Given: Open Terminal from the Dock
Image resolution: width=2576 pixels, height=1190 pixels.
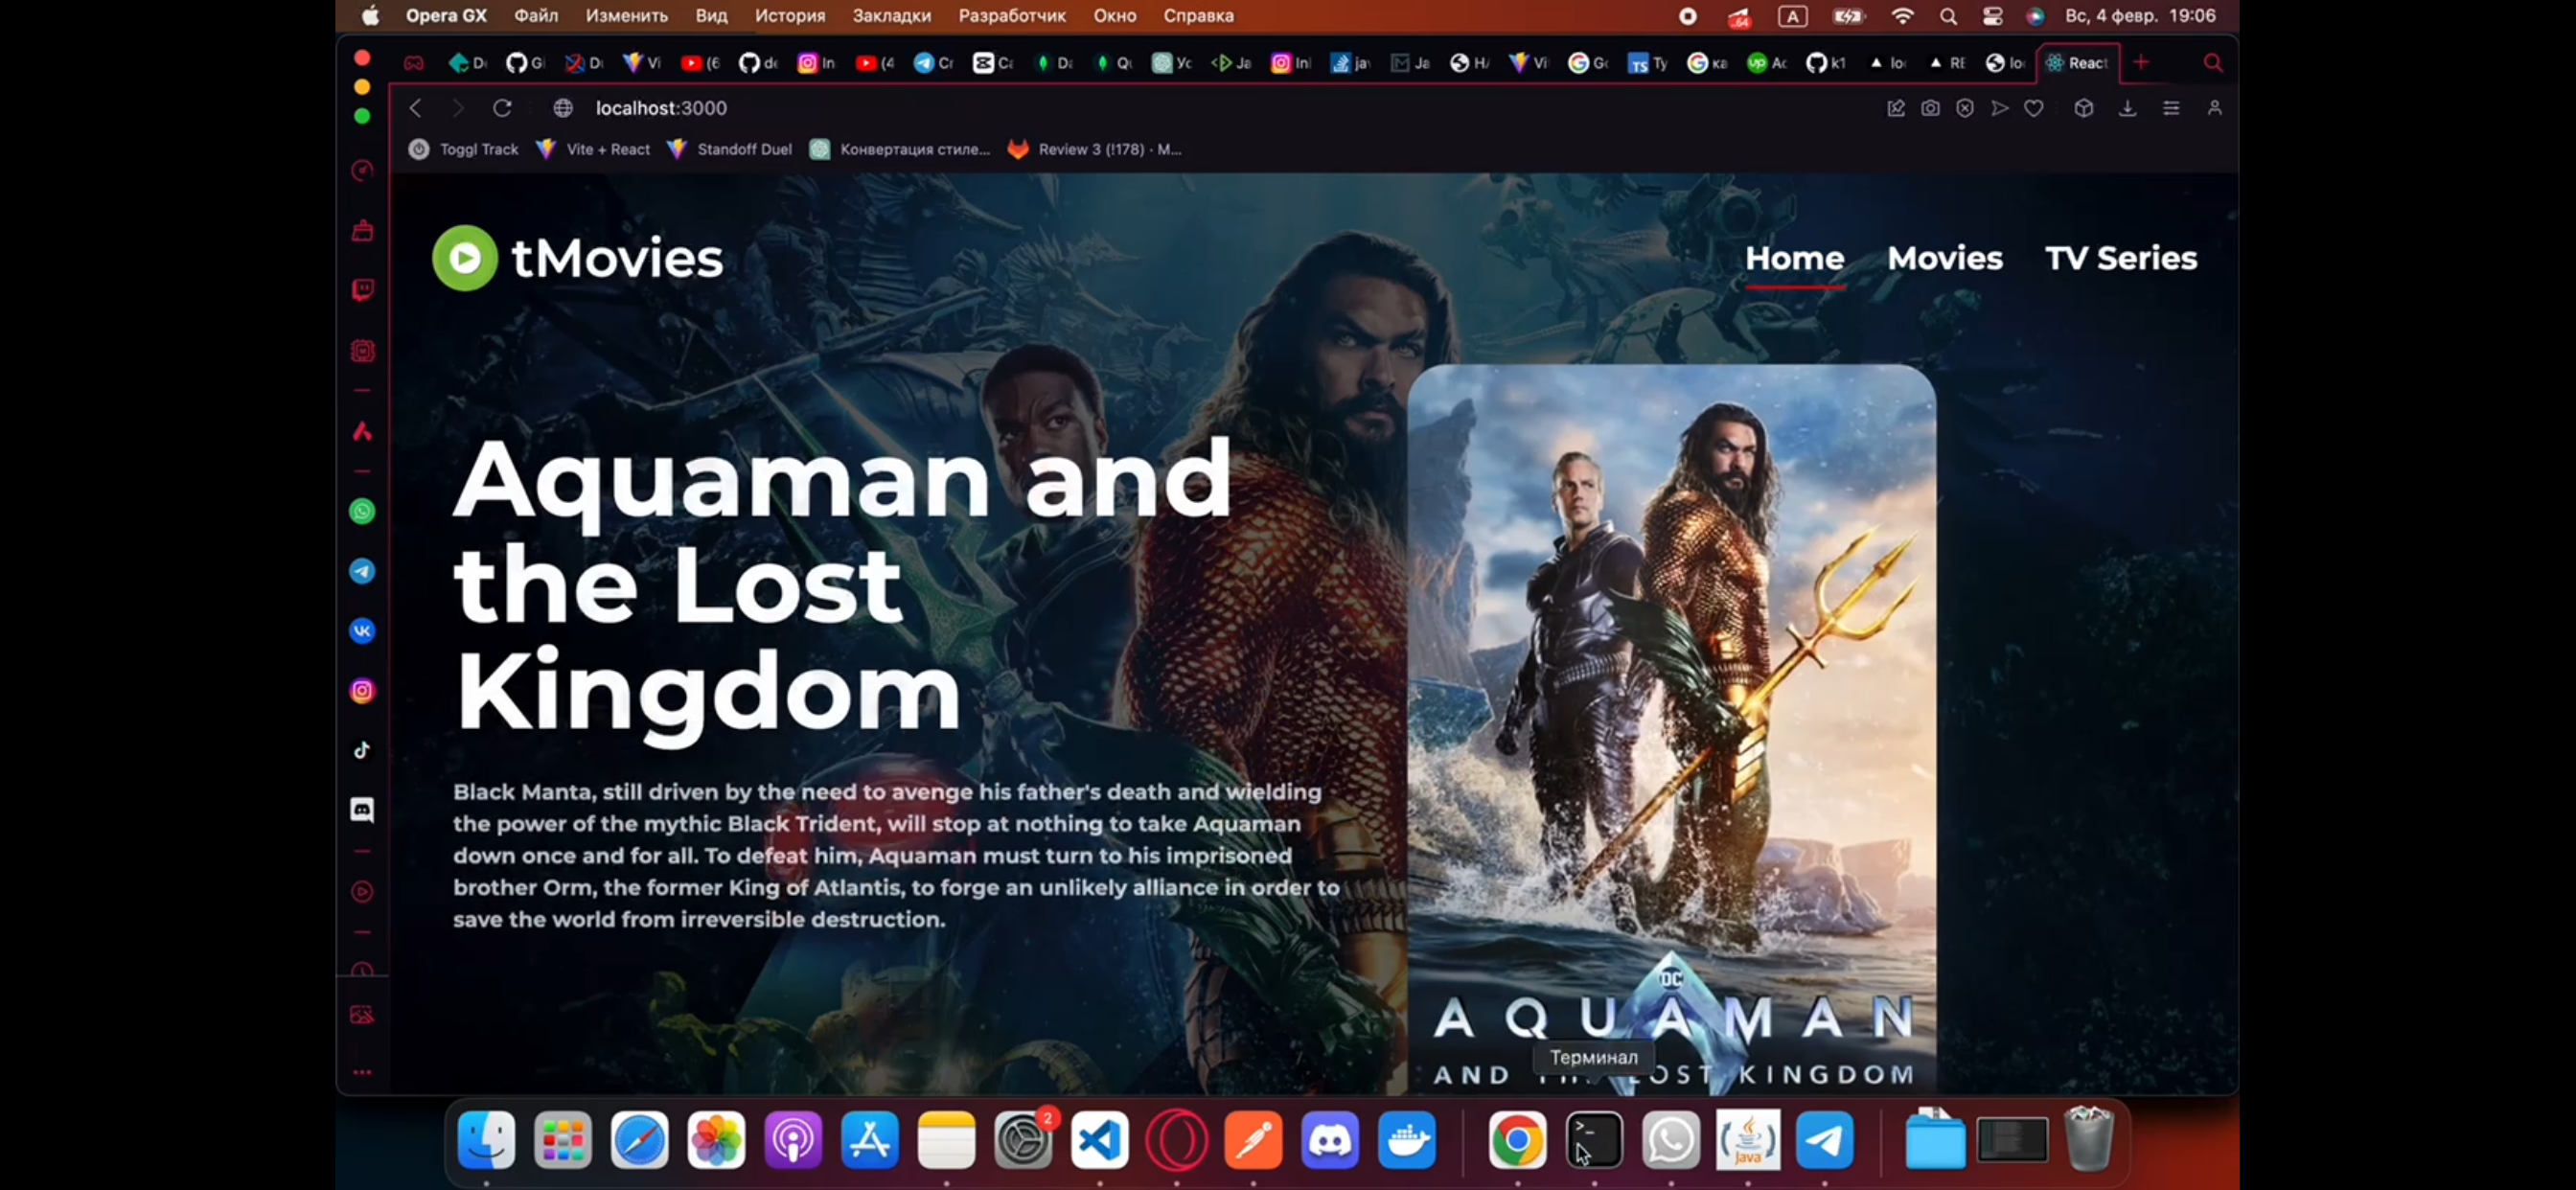Looking at the screenshot, I should (x=1593, y=1140).
